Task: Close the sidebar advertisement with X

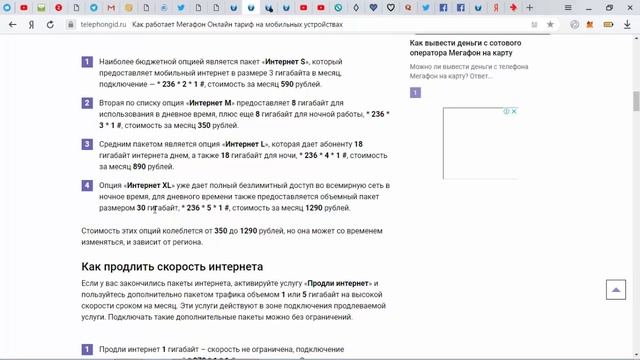Action: (x=514, y=111)
